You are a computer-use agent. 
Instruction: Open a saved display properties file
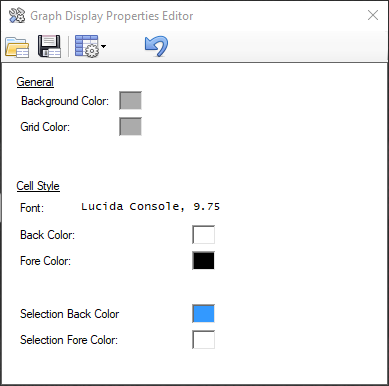tap(17, 47)
